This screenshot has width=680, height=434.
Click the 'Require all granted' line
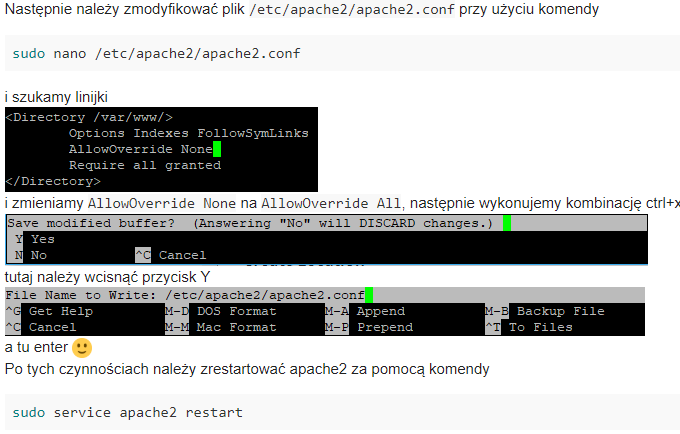145,165
